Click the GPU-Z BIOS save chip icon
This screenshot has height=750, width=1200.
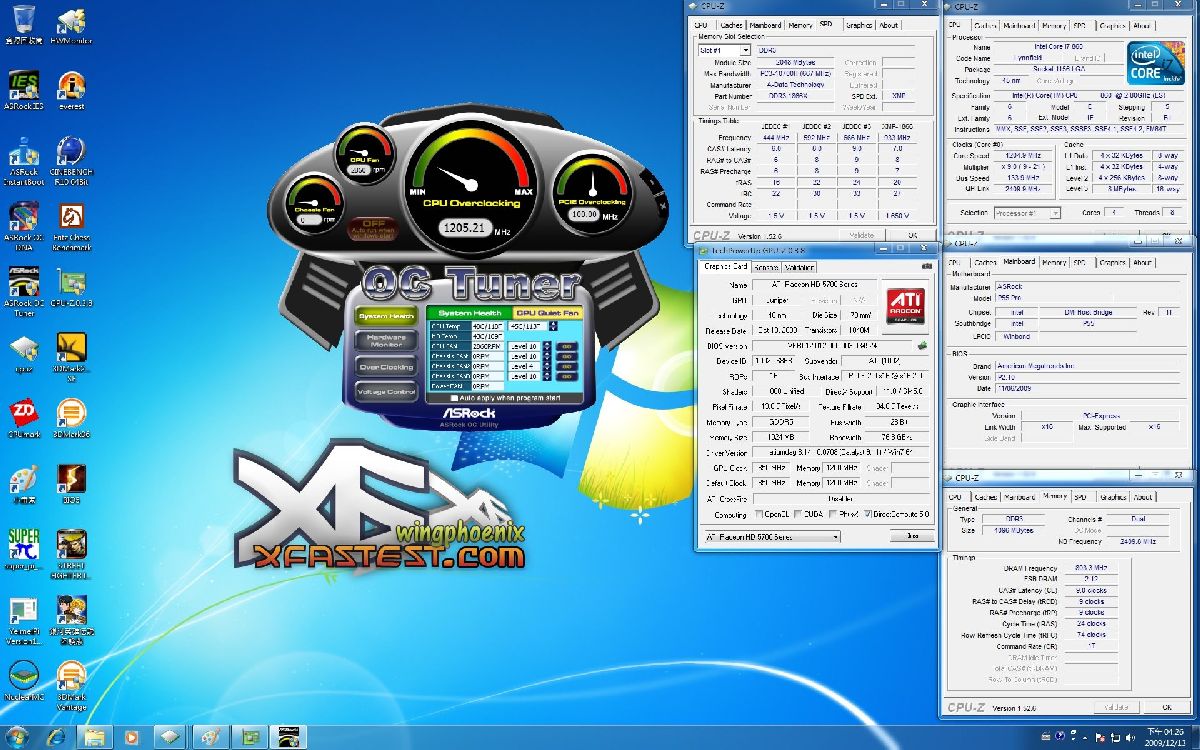click(x=922, y=345)
